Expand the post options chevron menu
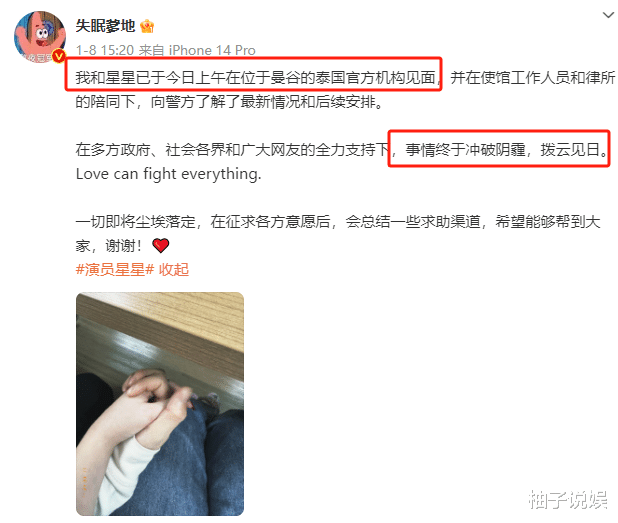This screenshot has height=523, width=618. pyautogui.click(x=608, y=15)
